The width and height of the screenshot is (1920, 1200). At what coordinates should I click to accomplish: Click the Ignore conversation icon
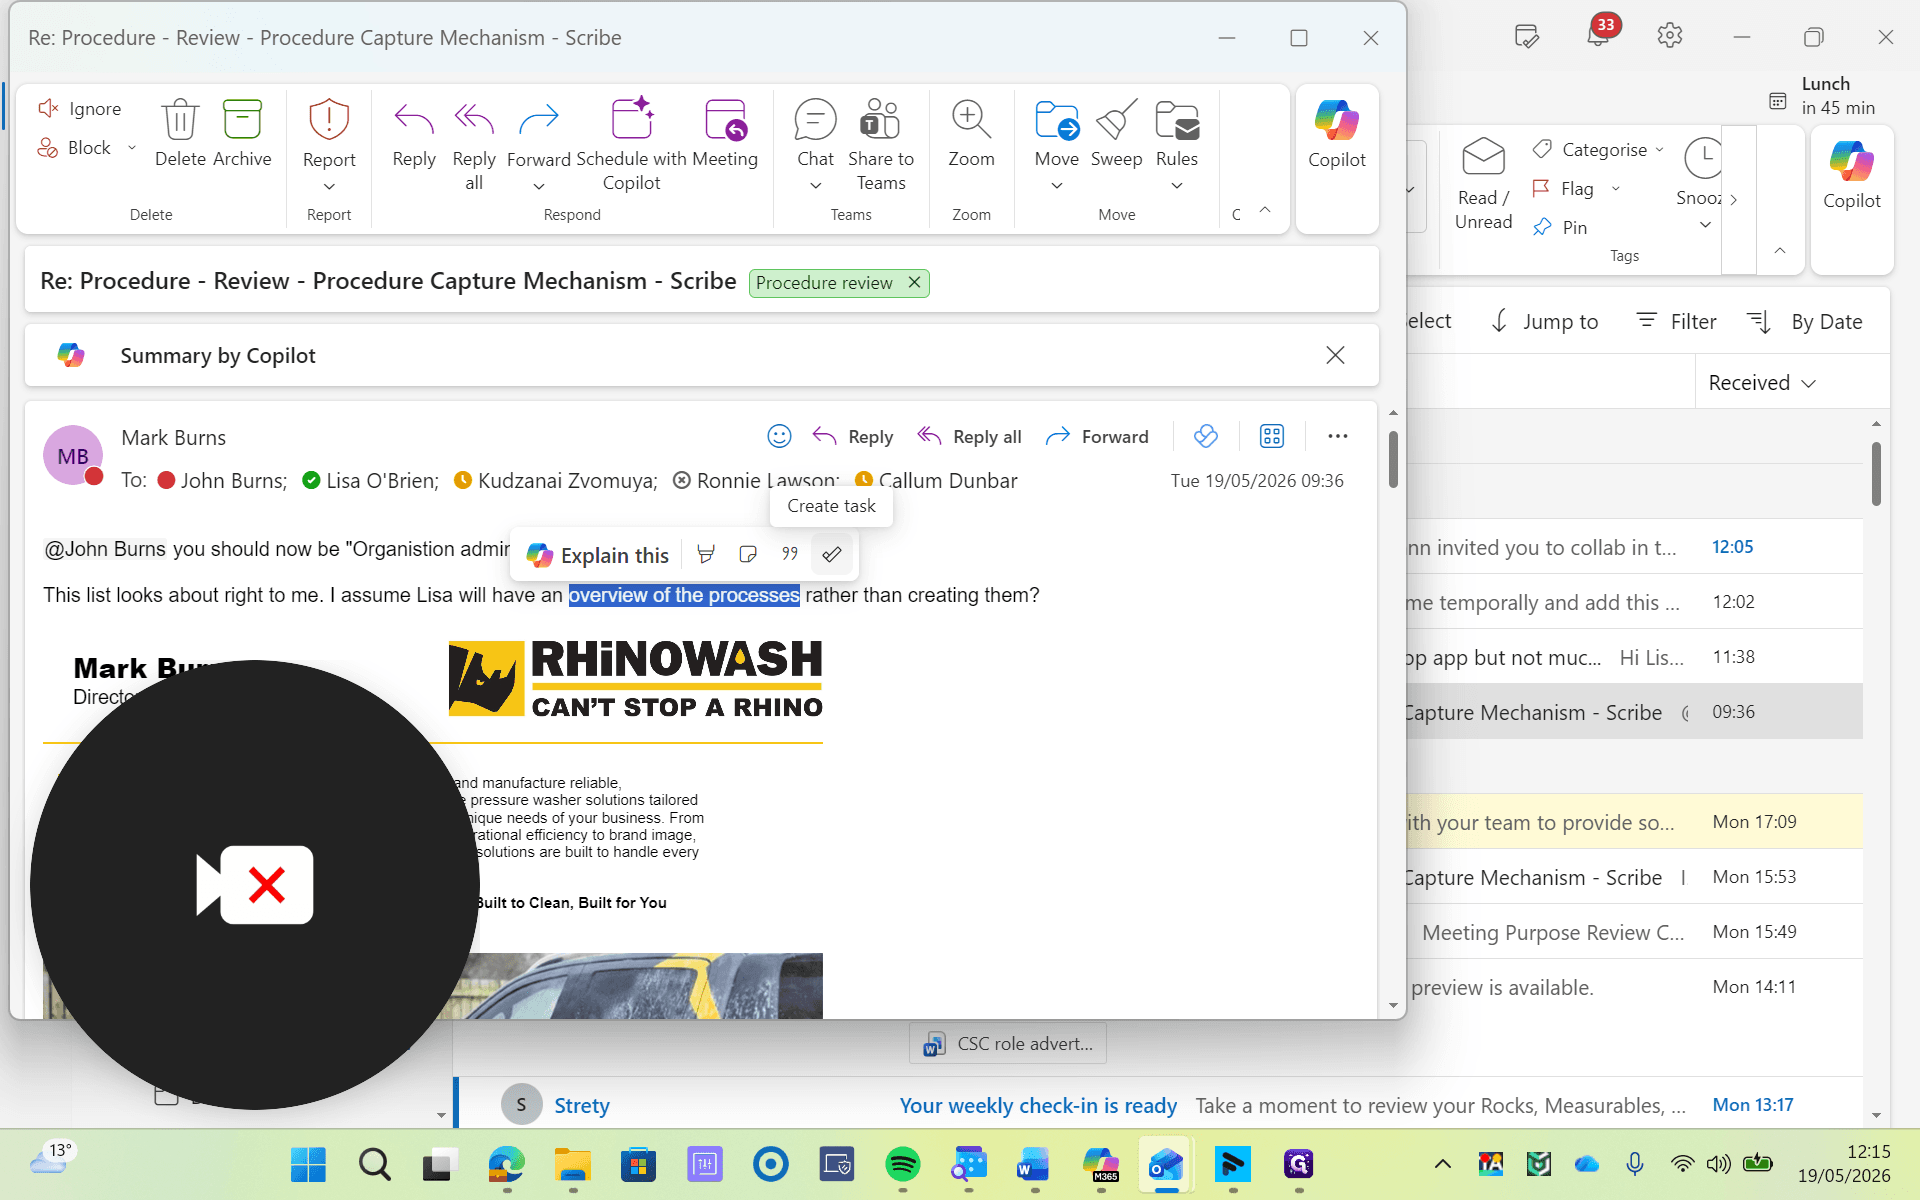tap(48, 108)
